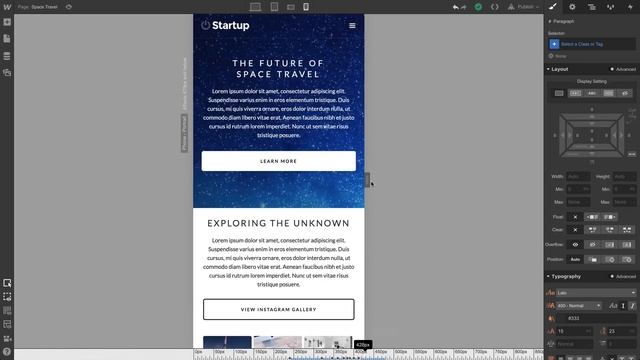The image size is (640, 360).
Task: Set position to relative
Action: 593,260
